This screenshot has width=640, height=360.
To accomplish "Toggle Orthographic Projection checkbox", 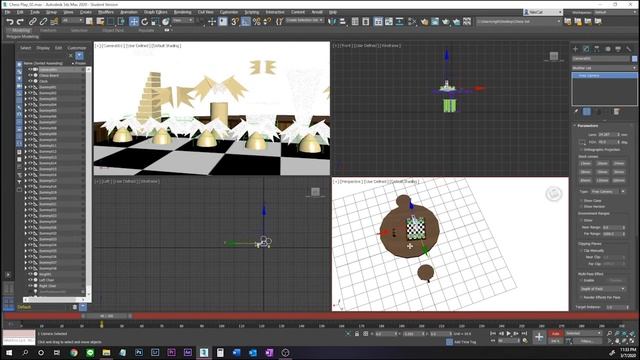I will pos(581,149).
